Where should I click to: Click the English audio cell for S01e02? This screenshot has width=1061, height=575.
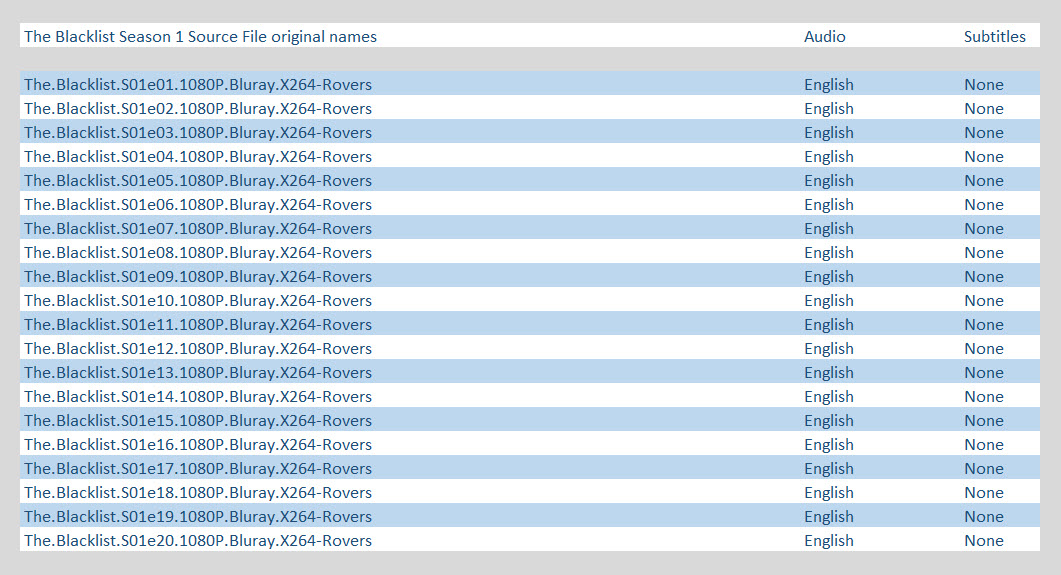[829, 109]
